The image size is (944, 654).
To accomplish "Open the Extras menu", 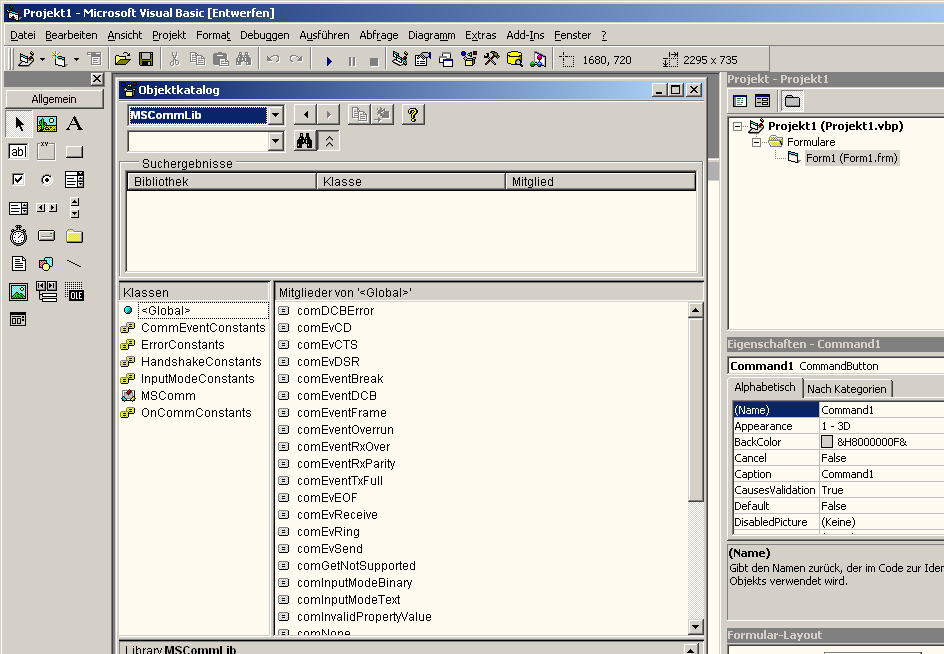I will click(x=480, y=35).
